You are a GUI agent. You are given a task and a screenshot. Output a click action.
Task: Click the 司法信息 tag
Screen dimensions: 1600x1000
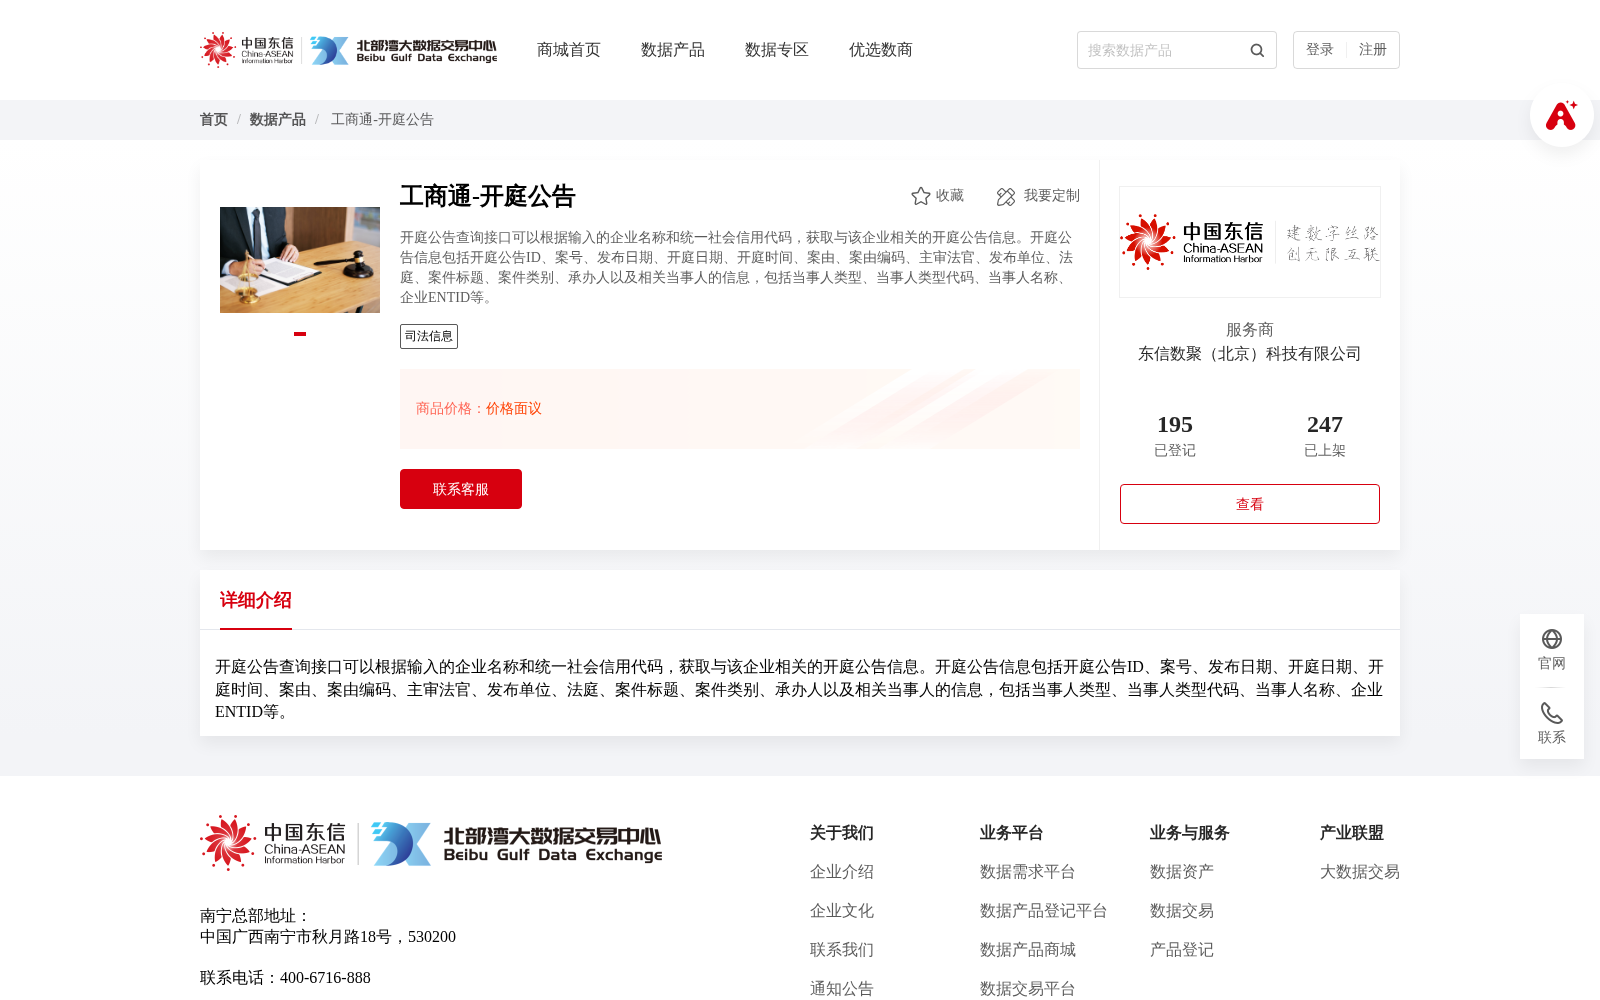[429, 336]
